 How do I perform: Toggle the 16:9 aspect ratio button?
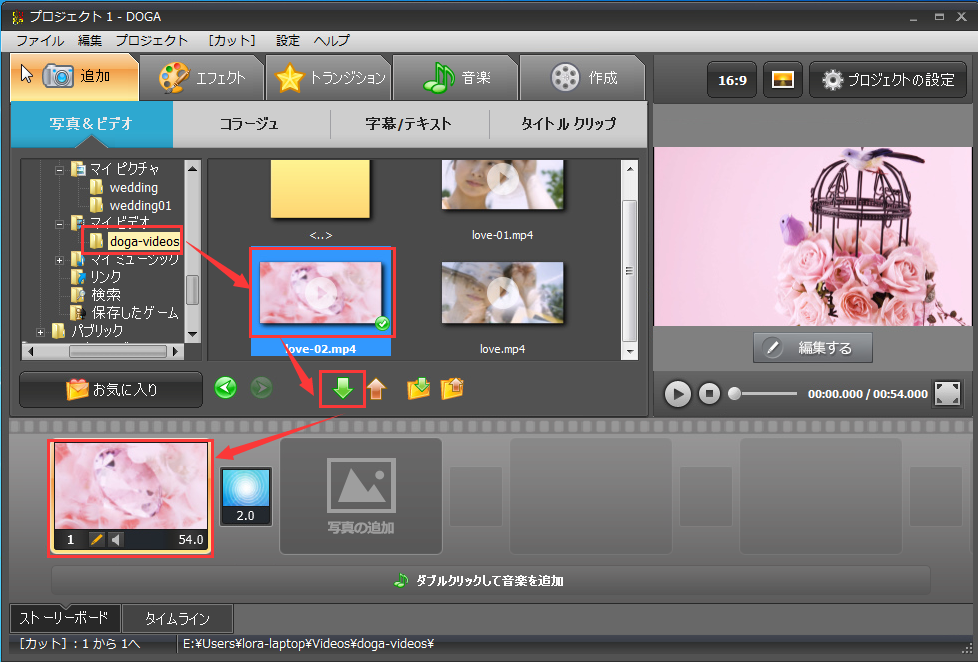point(732,80)
